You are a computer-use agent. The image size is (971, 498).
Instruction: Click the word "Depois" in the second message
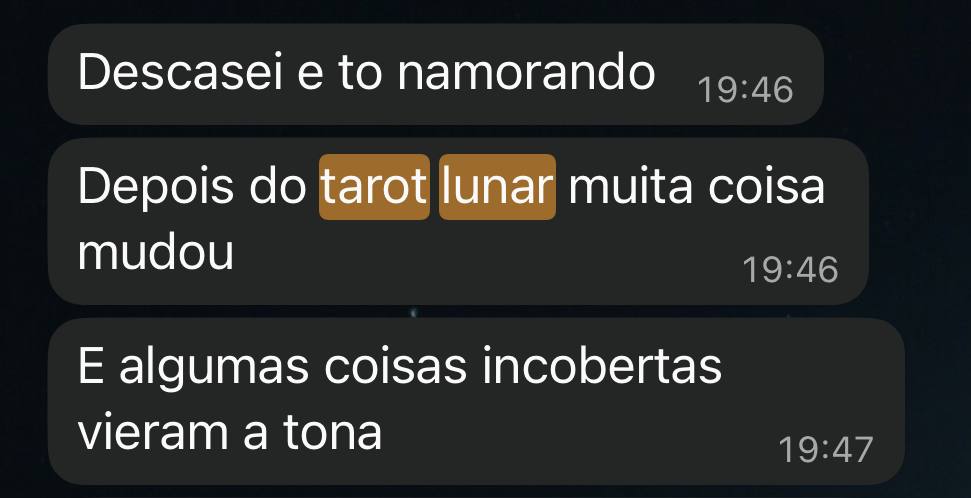[x=157, y=187]
